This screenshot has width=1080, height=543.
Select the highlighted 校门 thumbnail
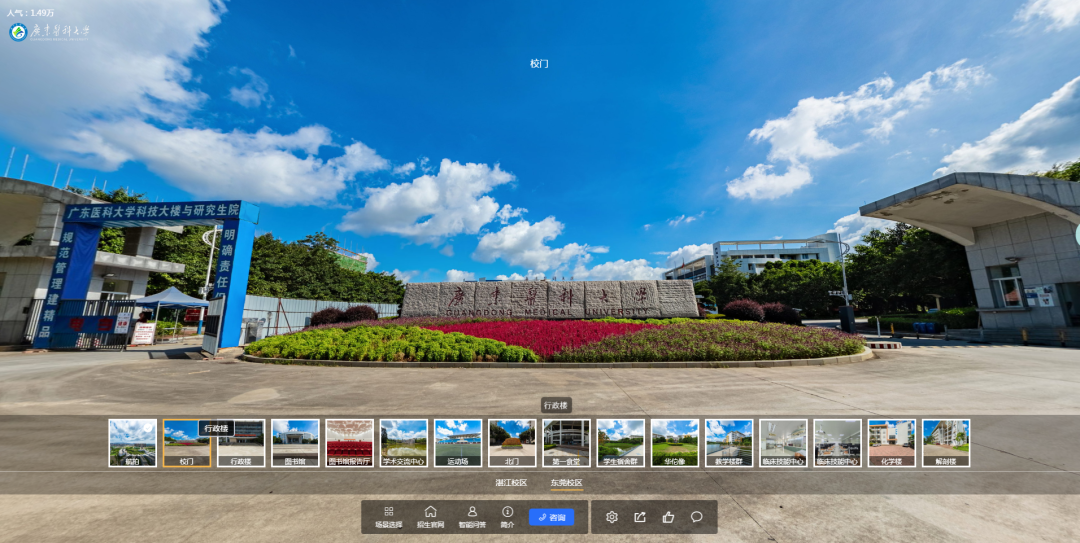[x=187, y=443]
